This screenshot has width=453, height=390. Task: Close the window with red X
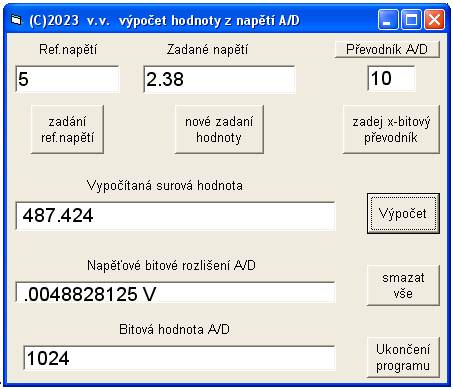[x=434, y=20]
